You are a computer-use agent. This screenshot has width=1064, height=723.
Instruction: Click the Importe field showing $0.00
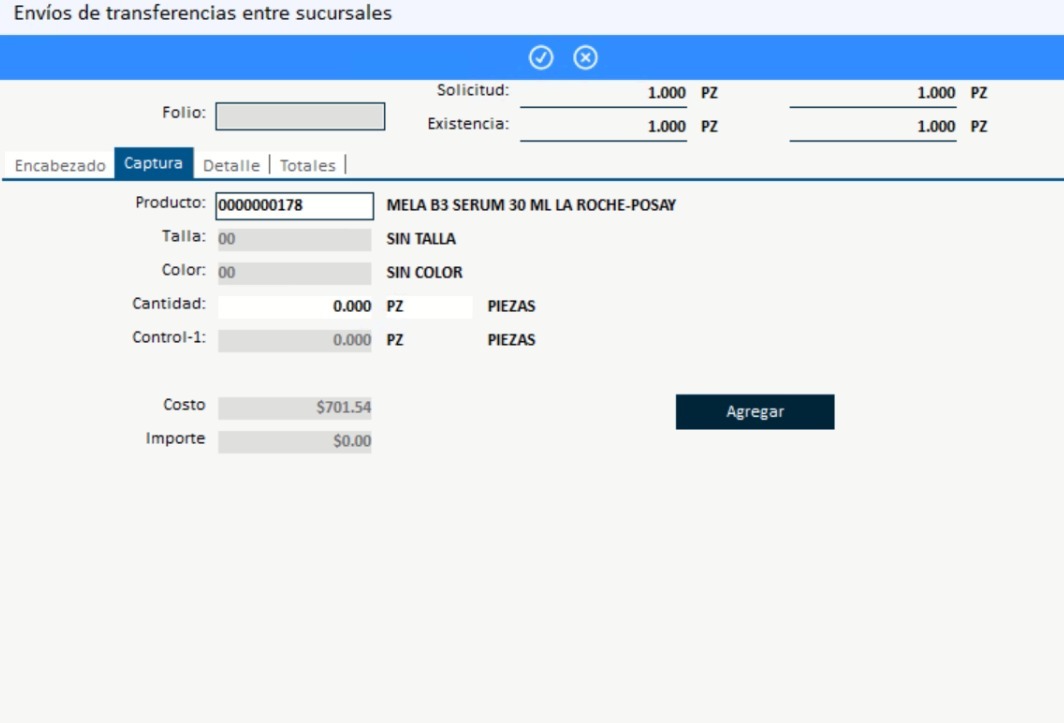tap(295, 441)
